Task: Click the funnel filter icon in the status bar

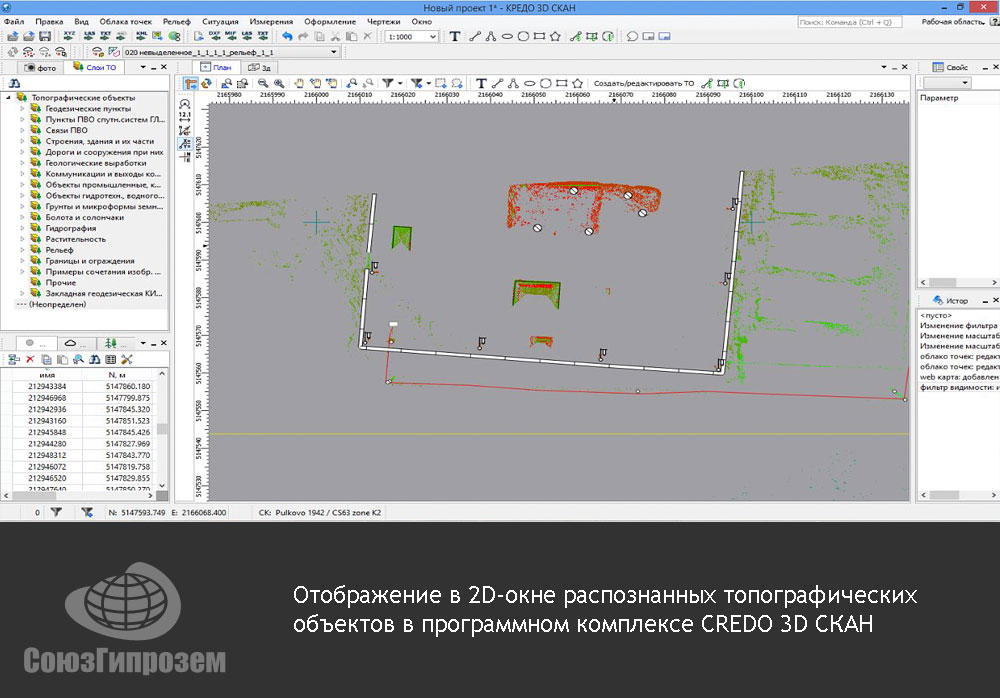Action: click(x=56, y=512)
